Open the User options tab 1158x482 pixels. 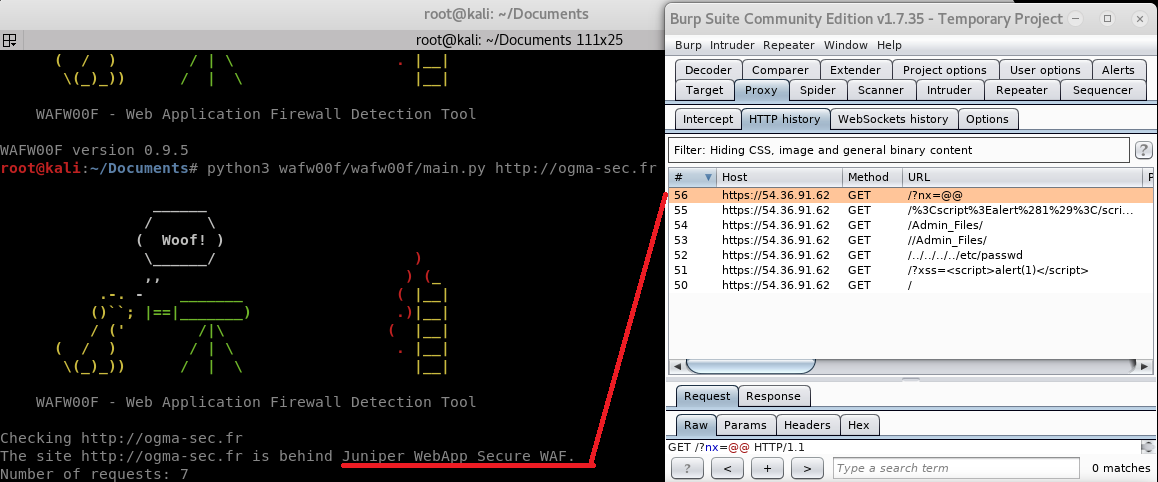pos(1045,70)
